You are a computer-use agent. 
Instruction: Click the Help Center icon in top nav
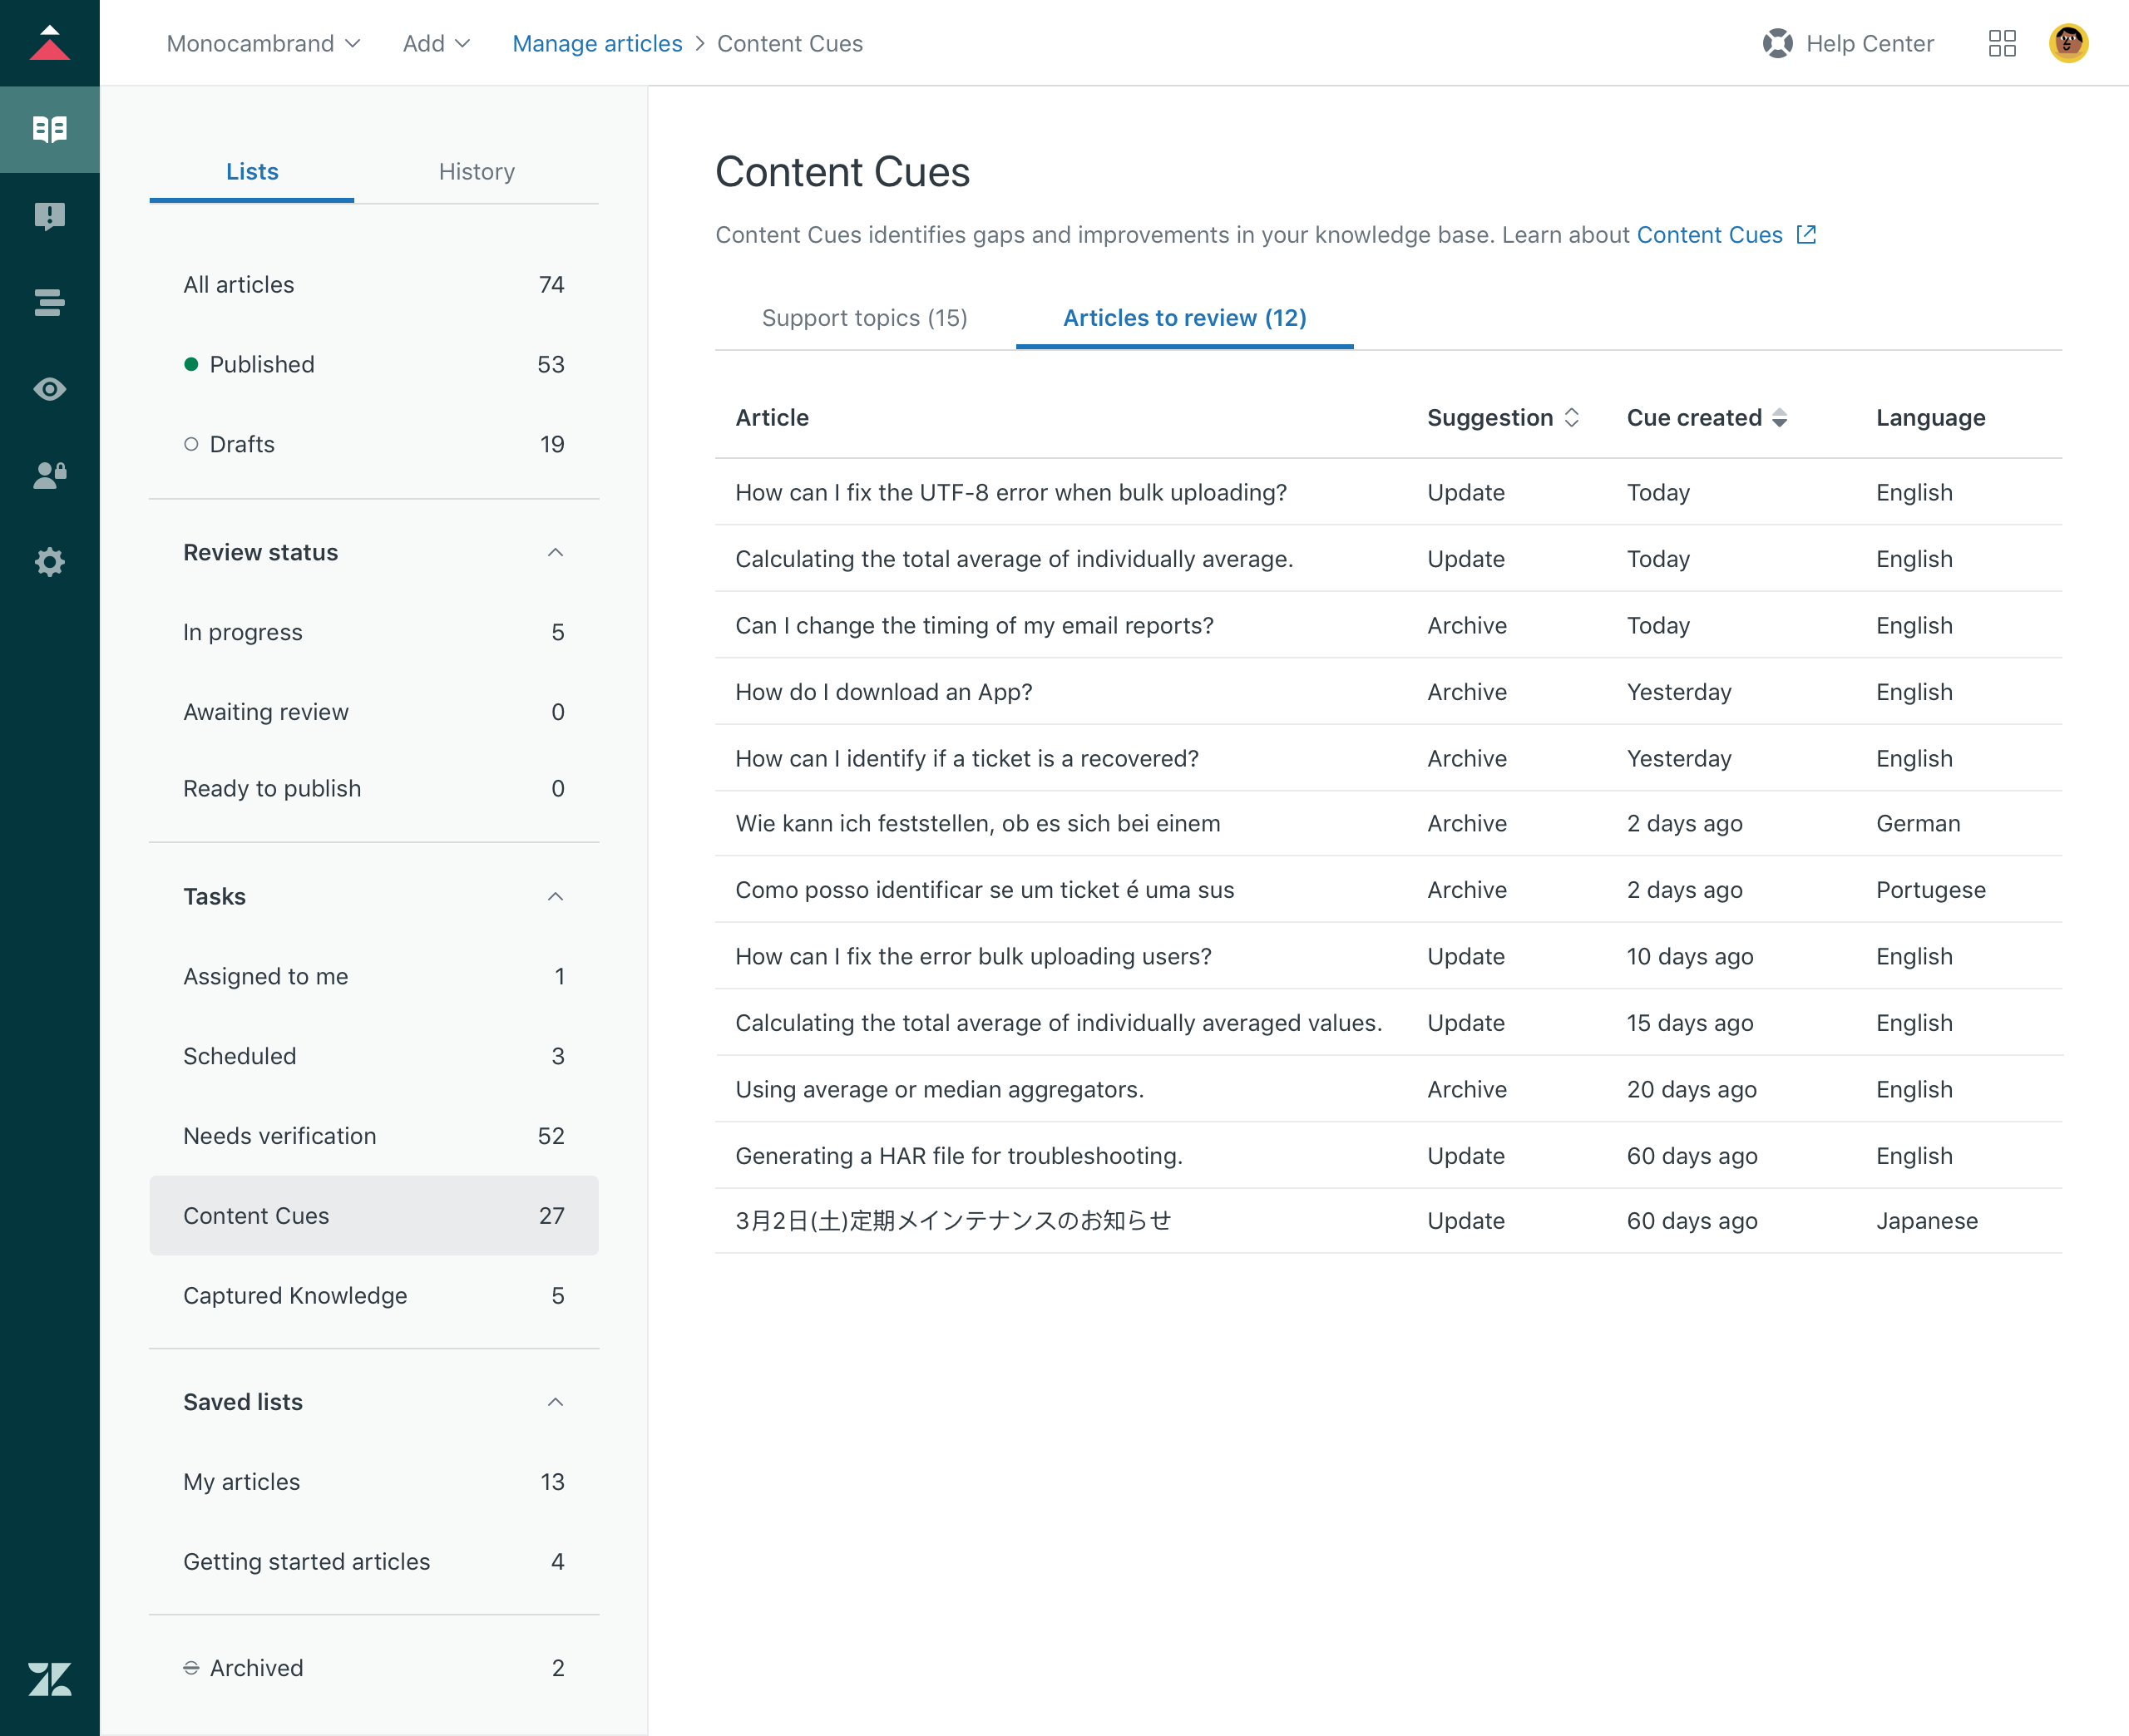(x=1779, y=42)
